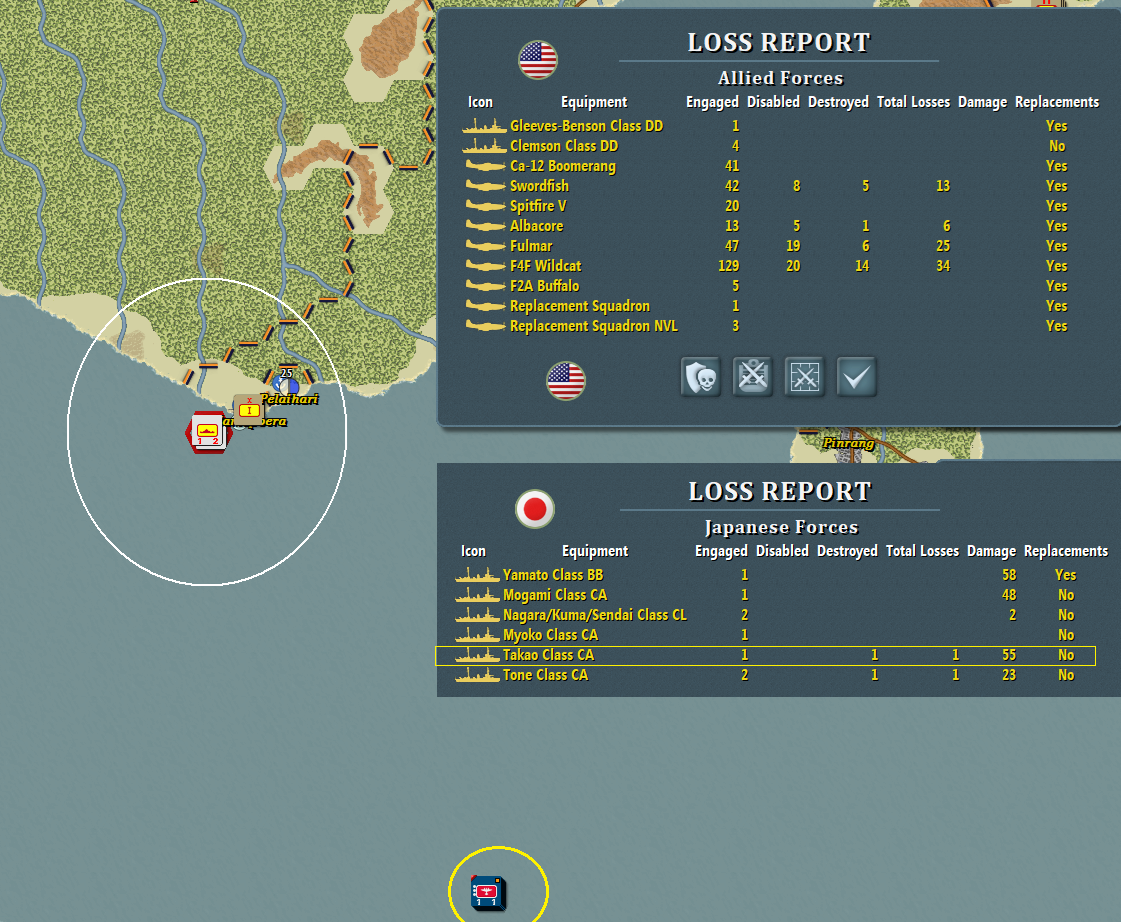Click the Damage header in Japanese Forces report
The width and height of the screenshot is (1121, 922).
point(991,551)
